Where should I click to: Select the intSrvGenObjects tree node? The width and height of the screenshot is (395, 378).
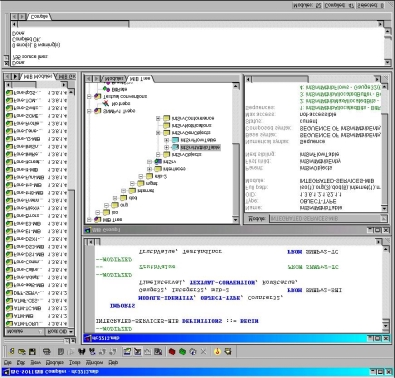[x=191, y=133]
